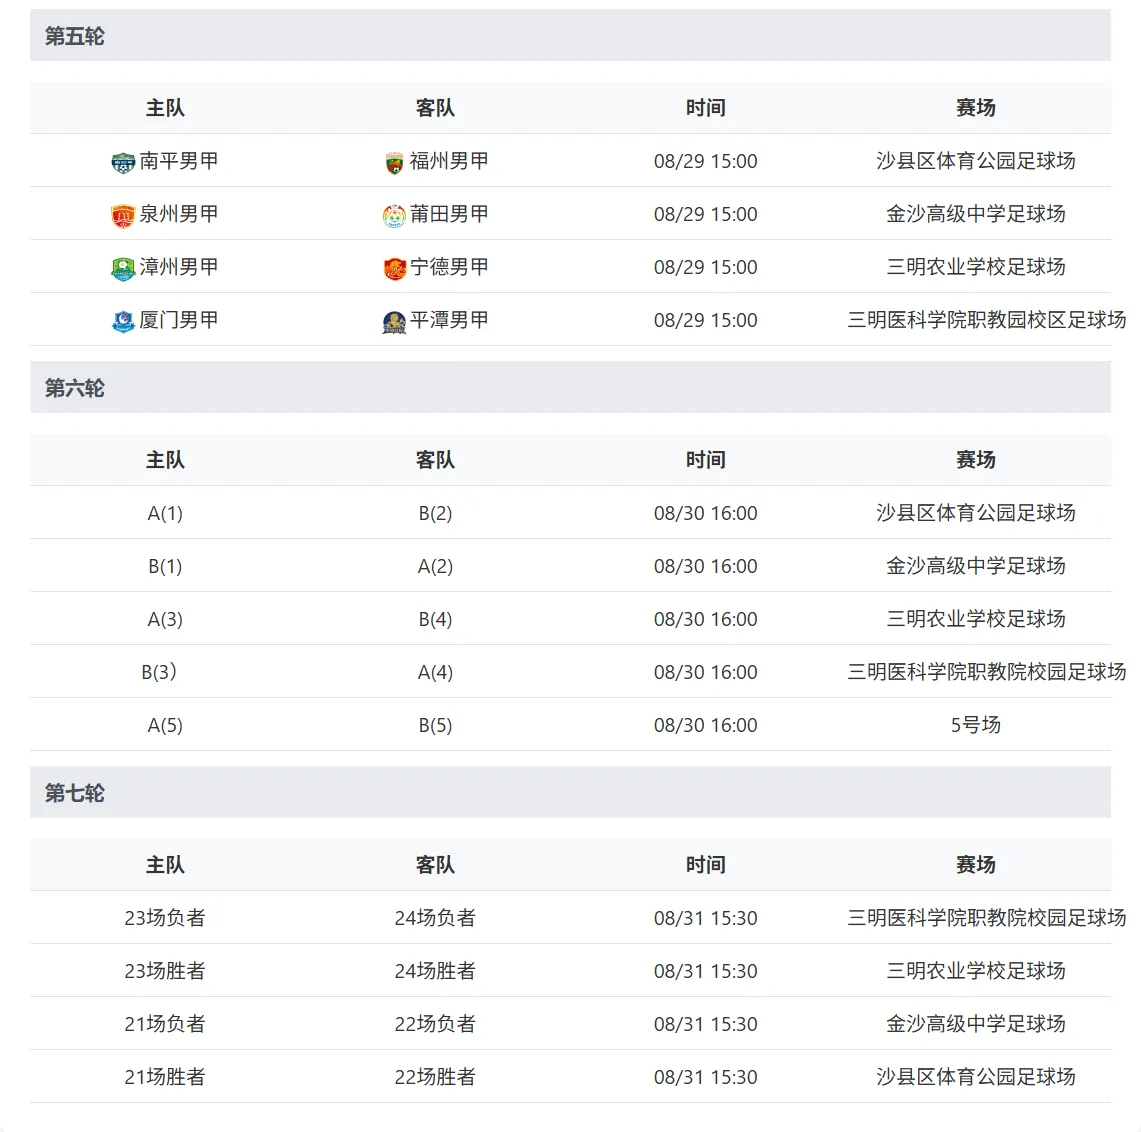
Task: Click 客队 header in 第七轮 table
Action: (435, 864)
